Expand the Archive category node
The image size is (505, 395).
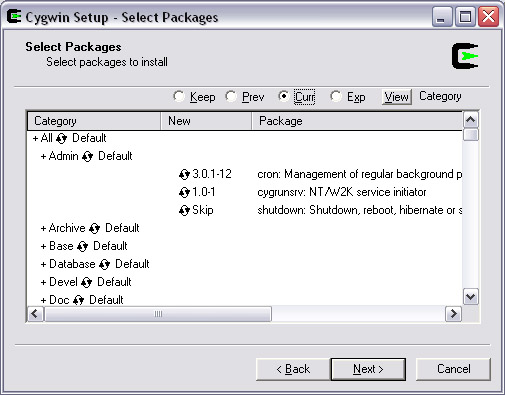43,228
